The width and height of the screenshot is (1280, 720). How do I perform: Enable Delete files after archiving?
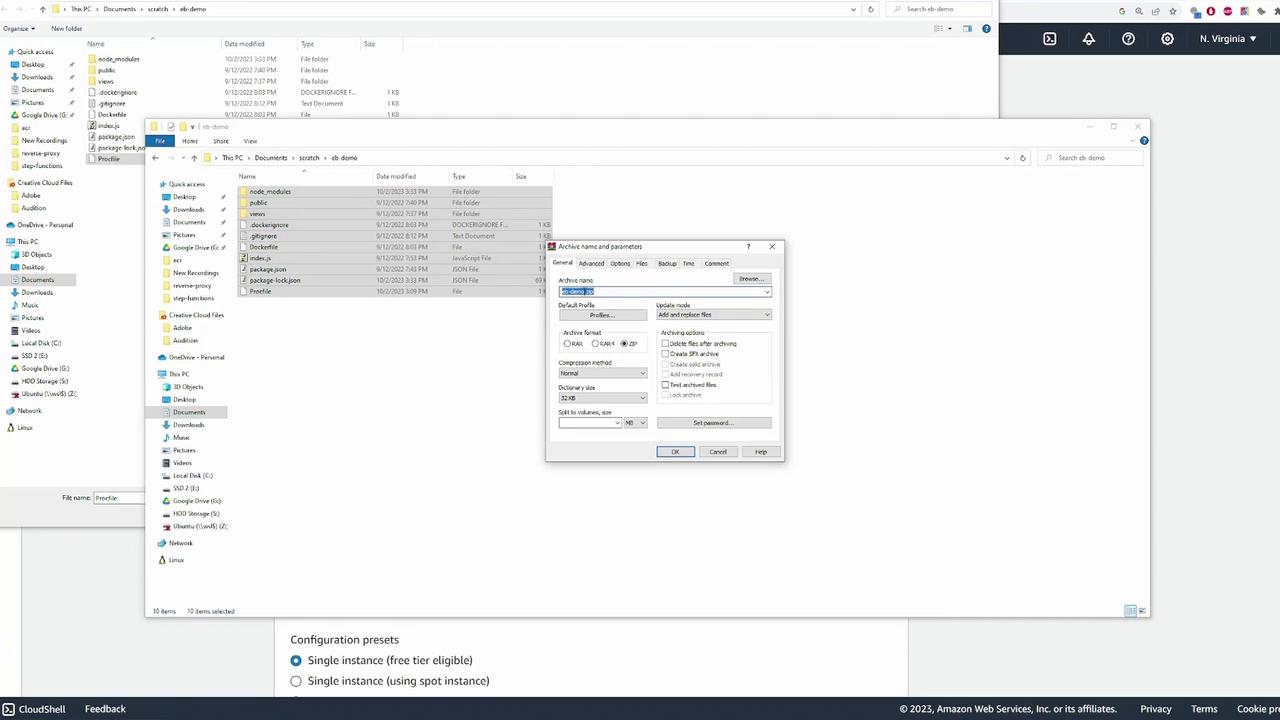click(x=665, y=344)
